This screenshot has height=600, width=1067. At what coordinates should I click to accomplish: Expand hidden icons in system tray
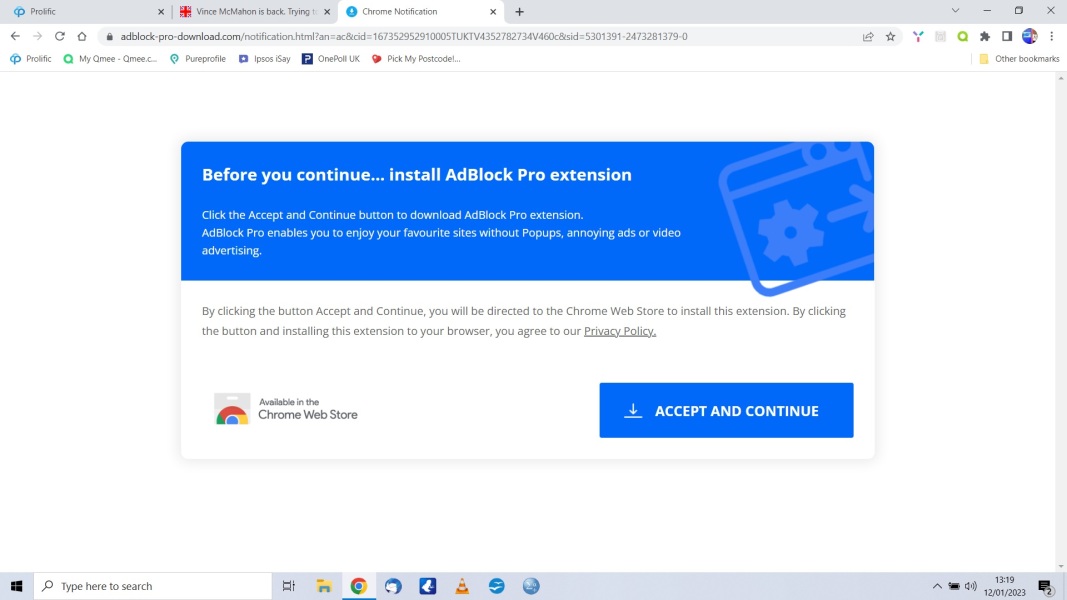[937, 586]
